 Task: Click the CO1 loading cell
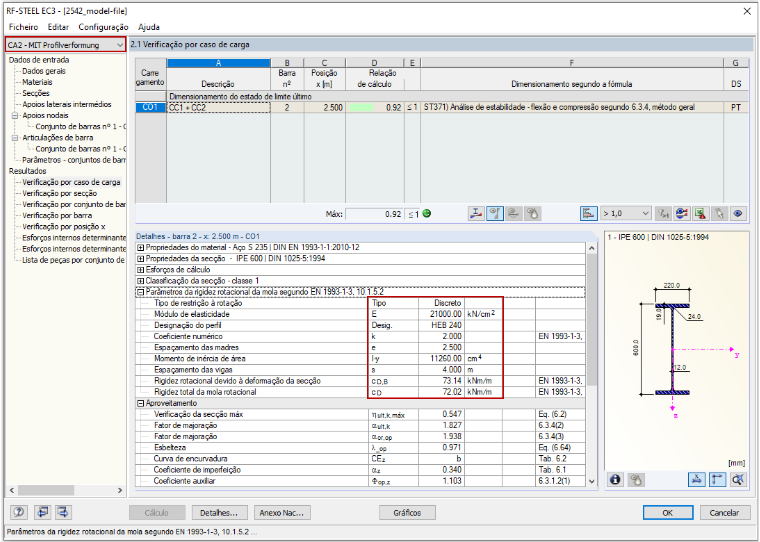click(x=150, y=108)
